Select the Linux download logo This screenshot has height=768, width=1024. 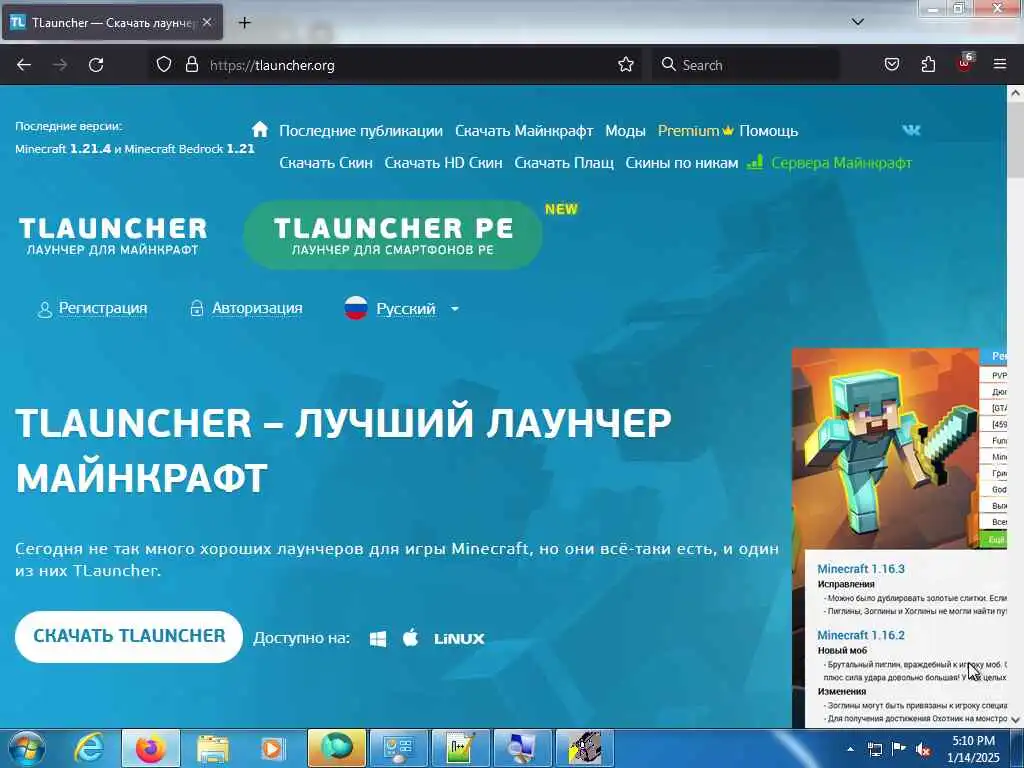[459, 639]
